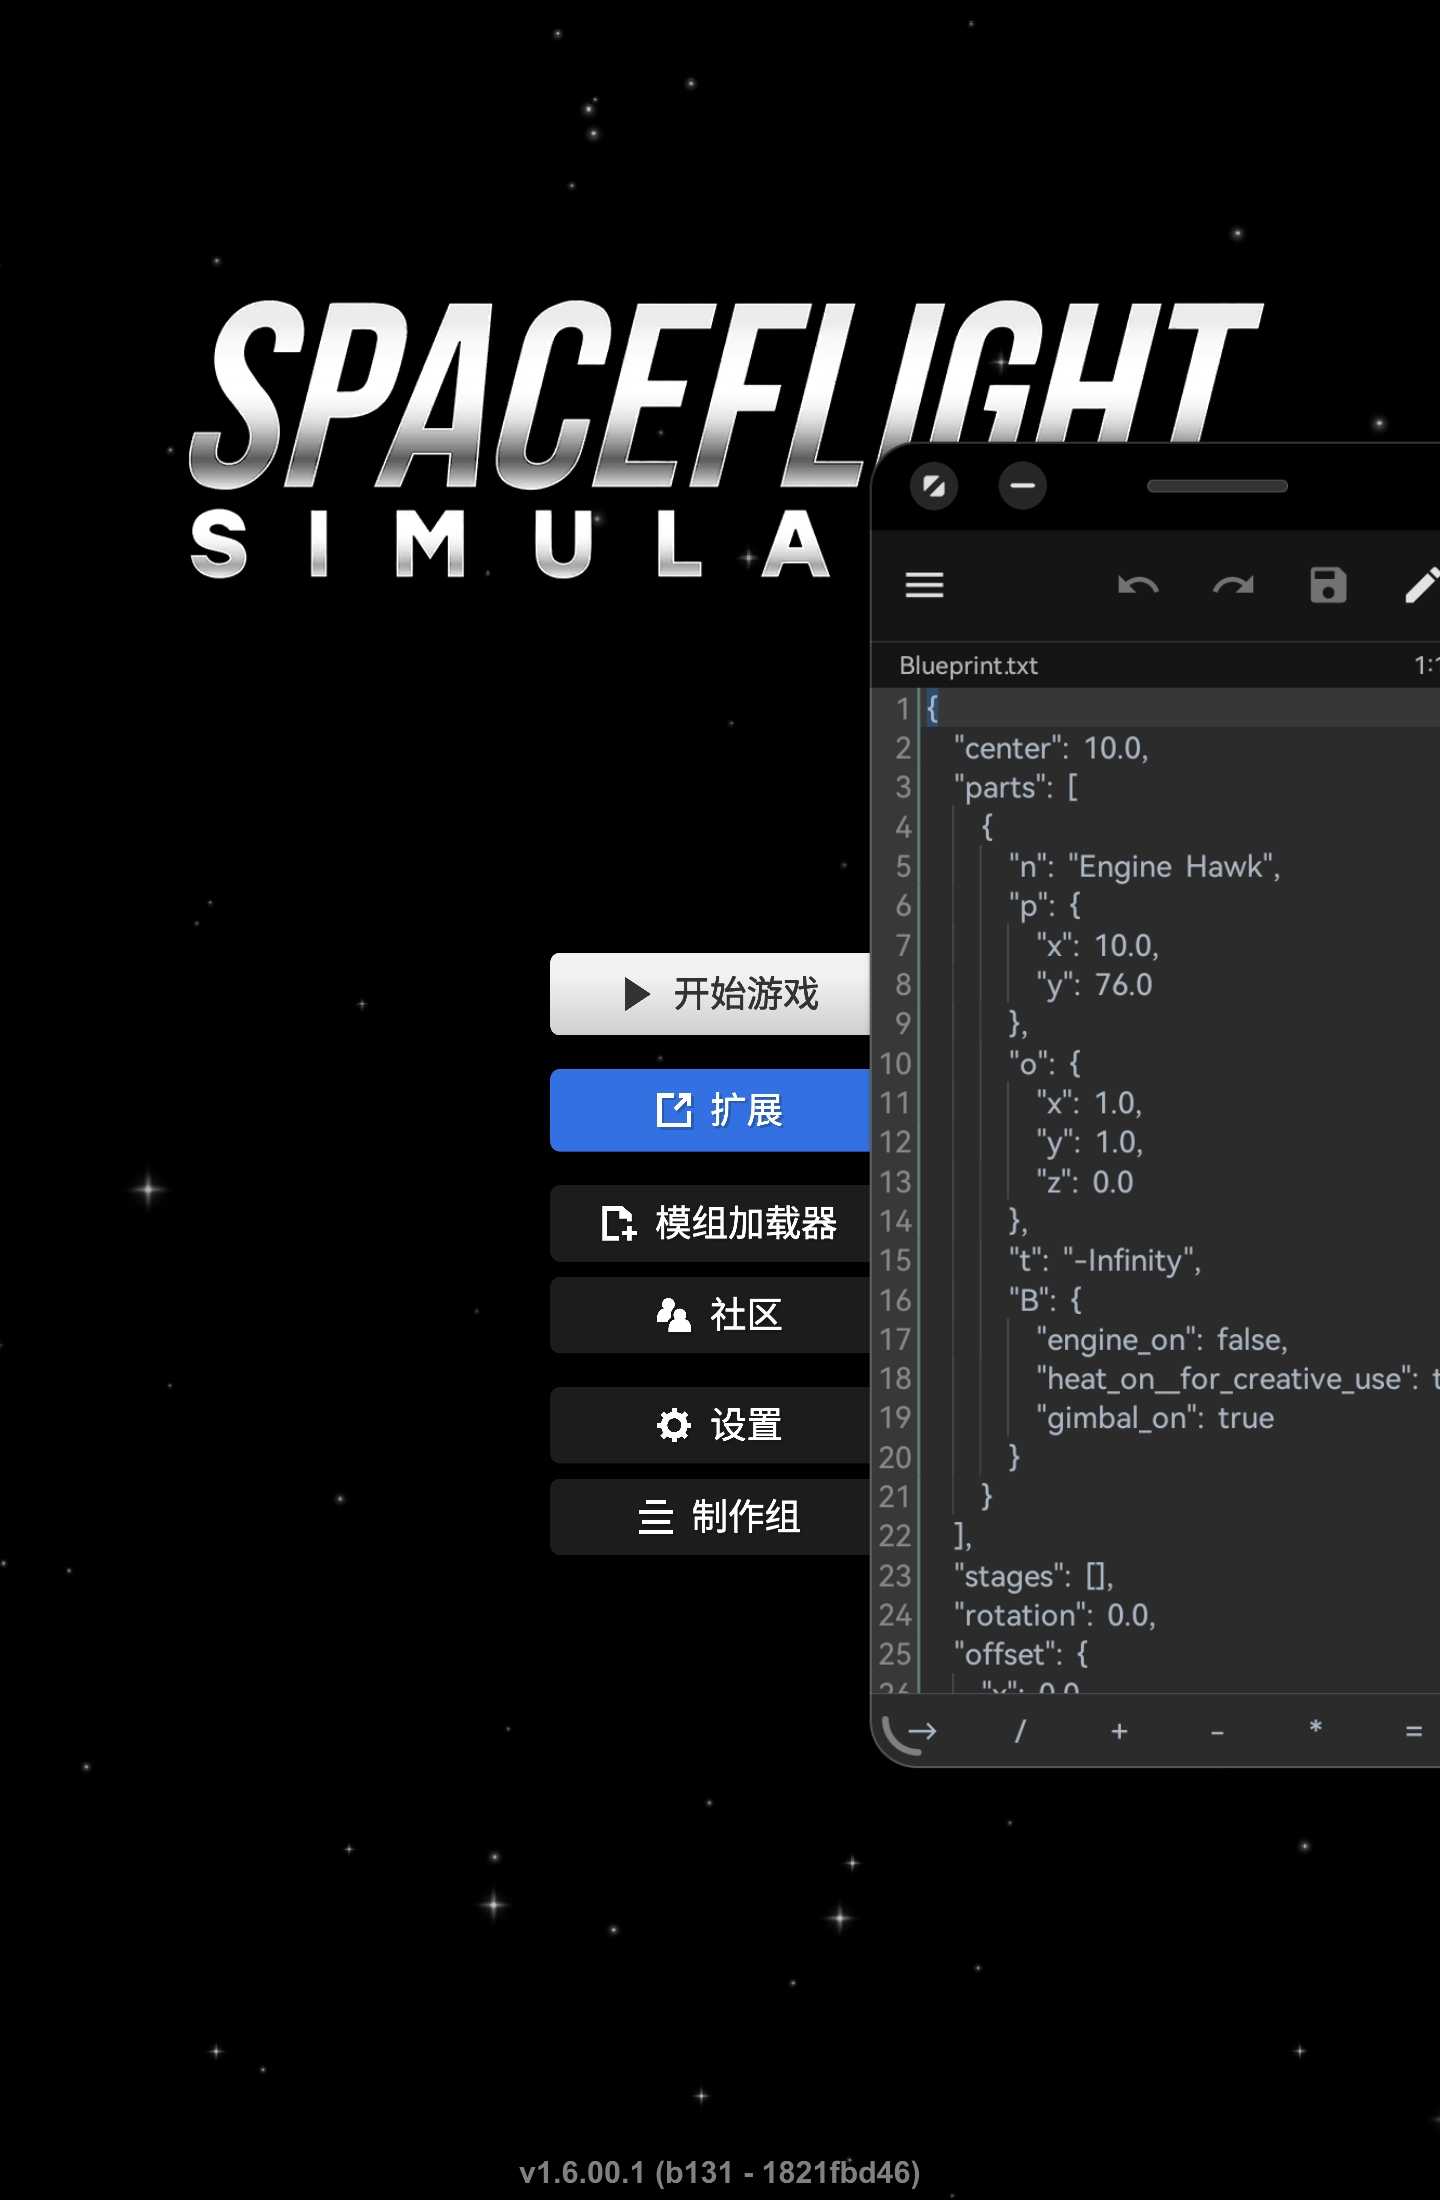
Task: Open the 社区 community page
Action: coord(710,1315)
